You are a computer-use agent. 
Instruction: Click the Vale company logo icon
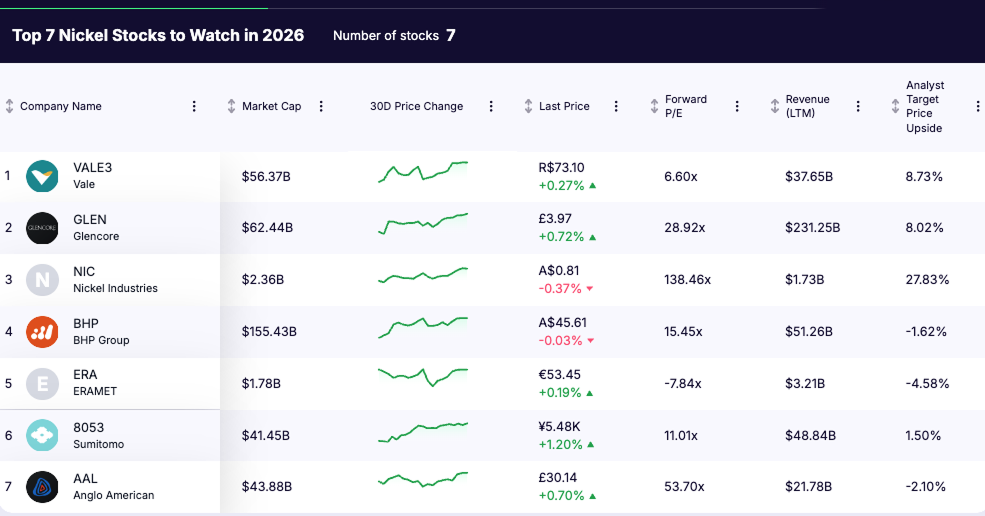[x=42, y=176]
